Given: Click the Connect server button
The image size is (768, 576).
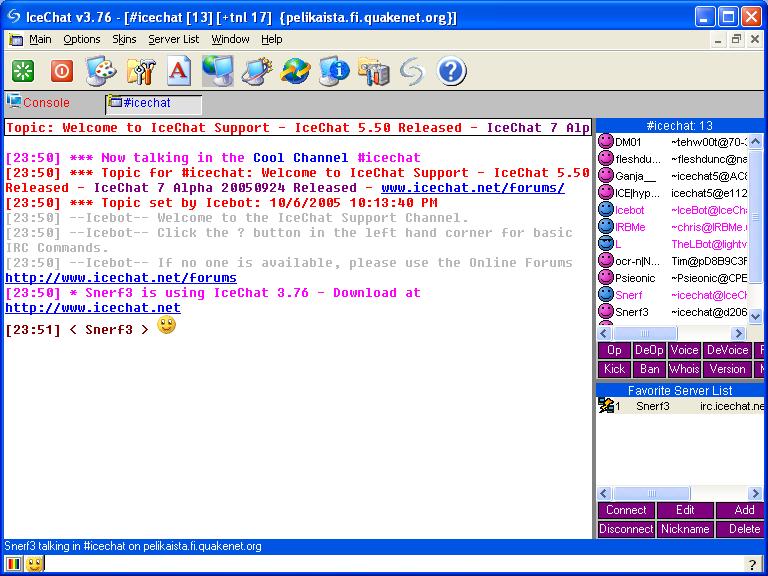Looking at the screenshot, I should pyautogui.click(x=626, y=510).
